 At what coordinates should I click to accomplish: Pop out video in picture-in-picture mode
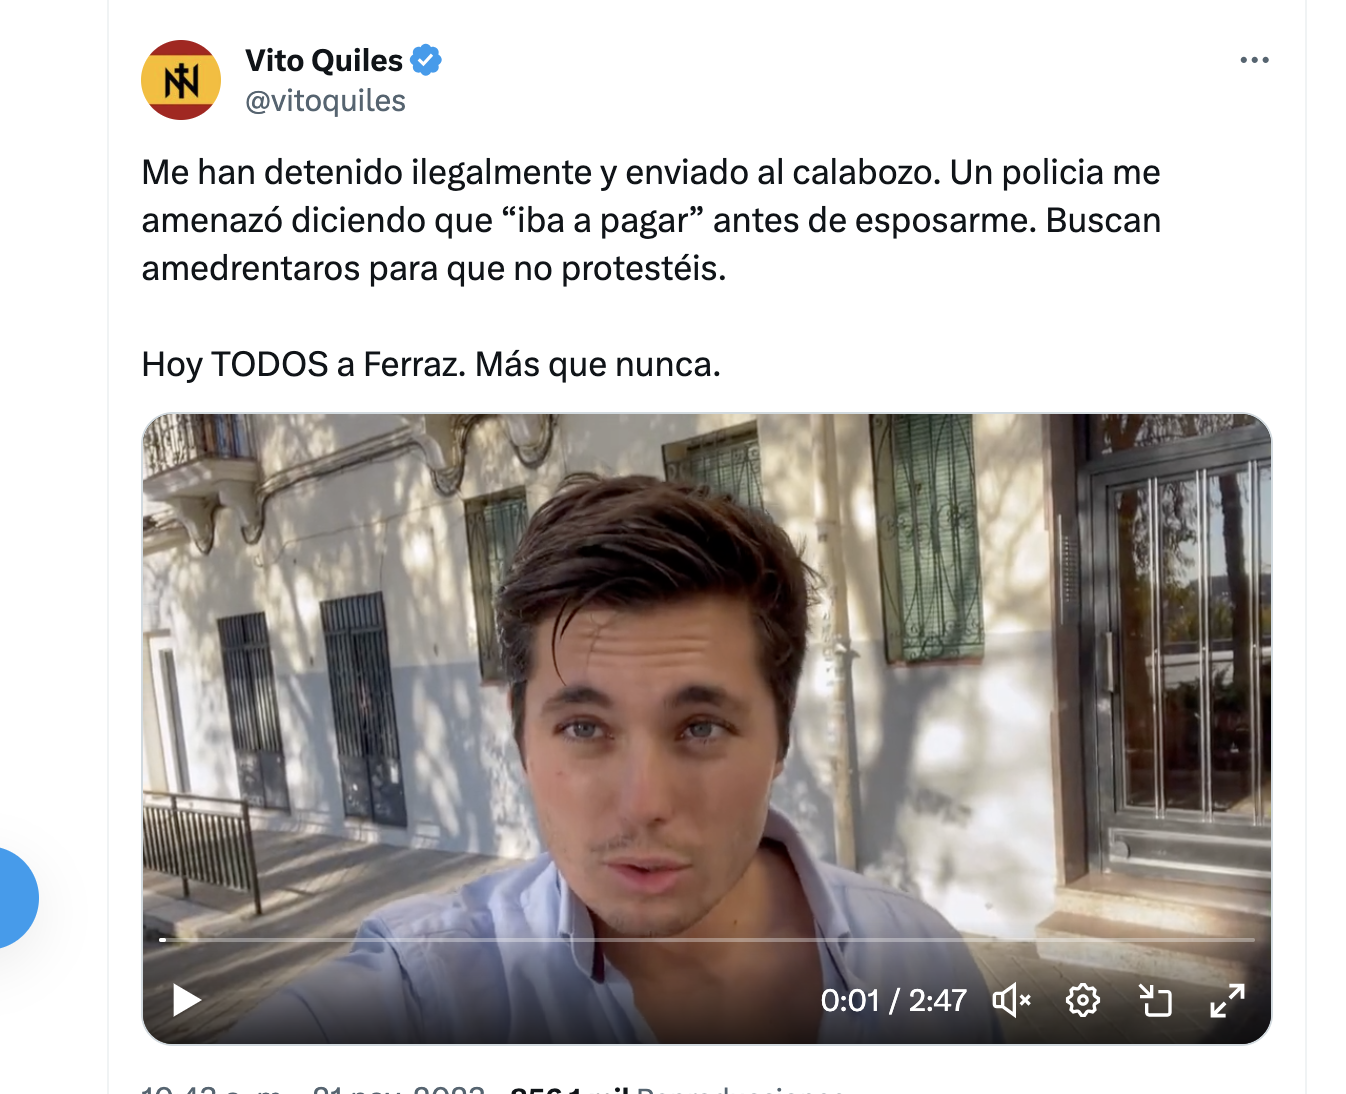click(1155, 1000)
